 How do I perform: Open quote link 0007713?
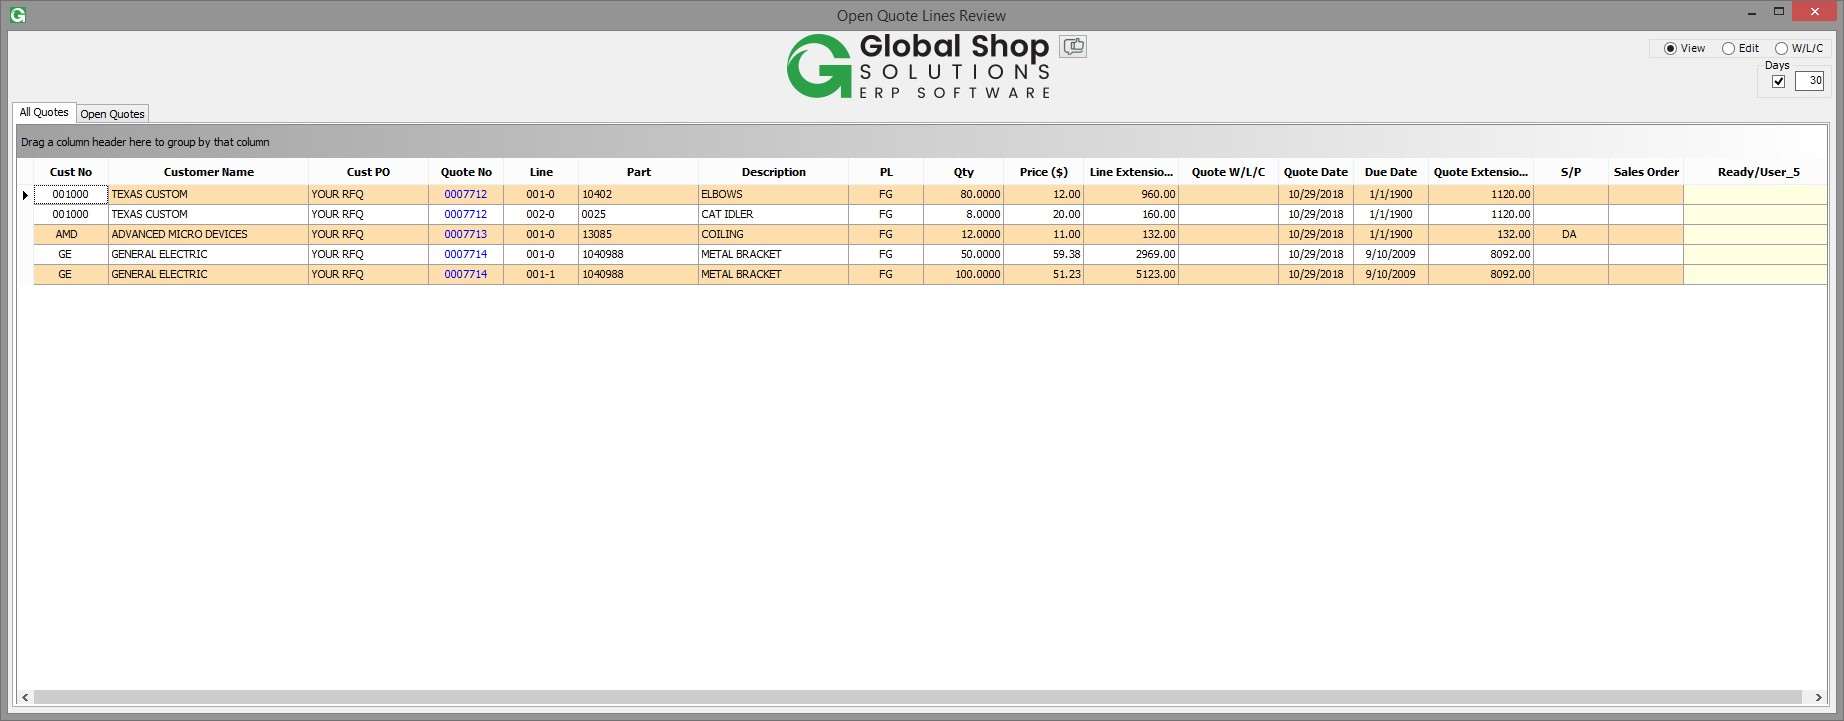(466, 234)
